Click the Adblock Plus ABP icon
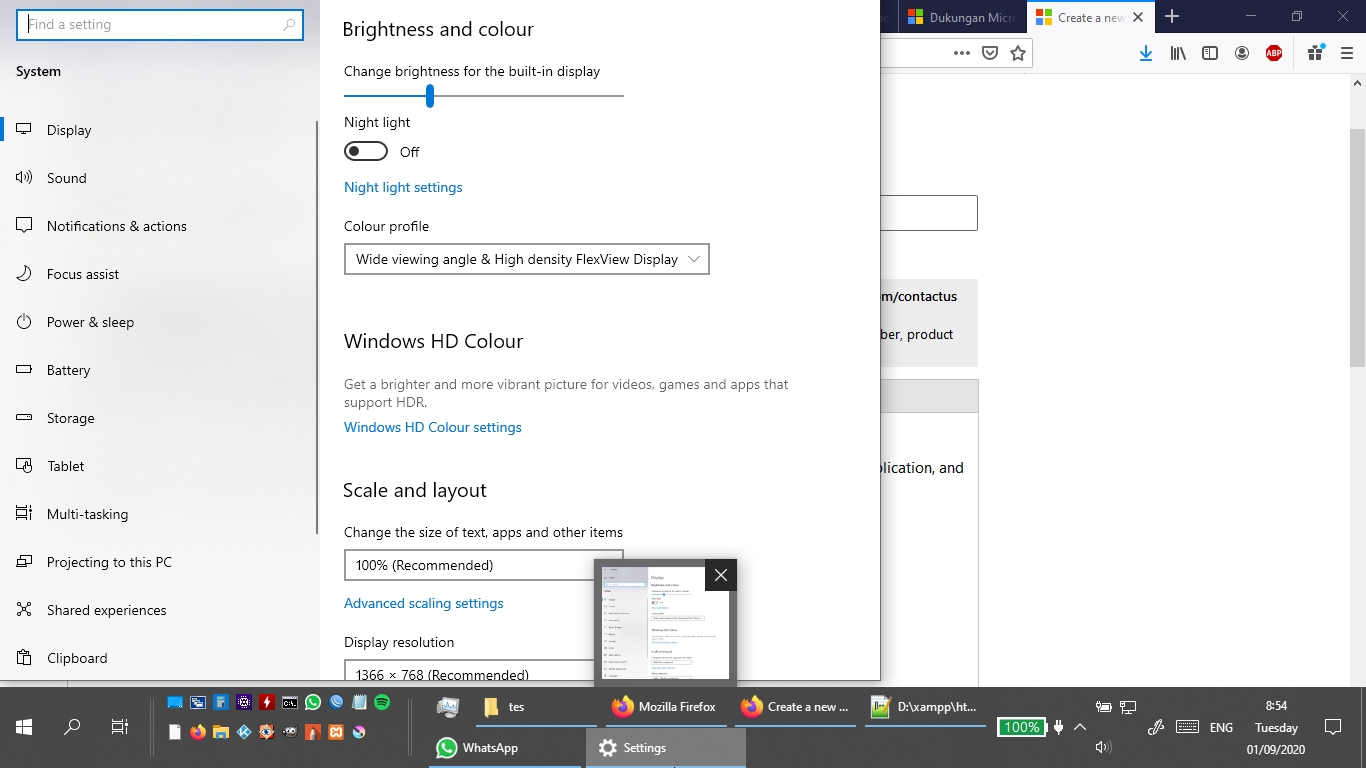 [x=1274, y=53]
